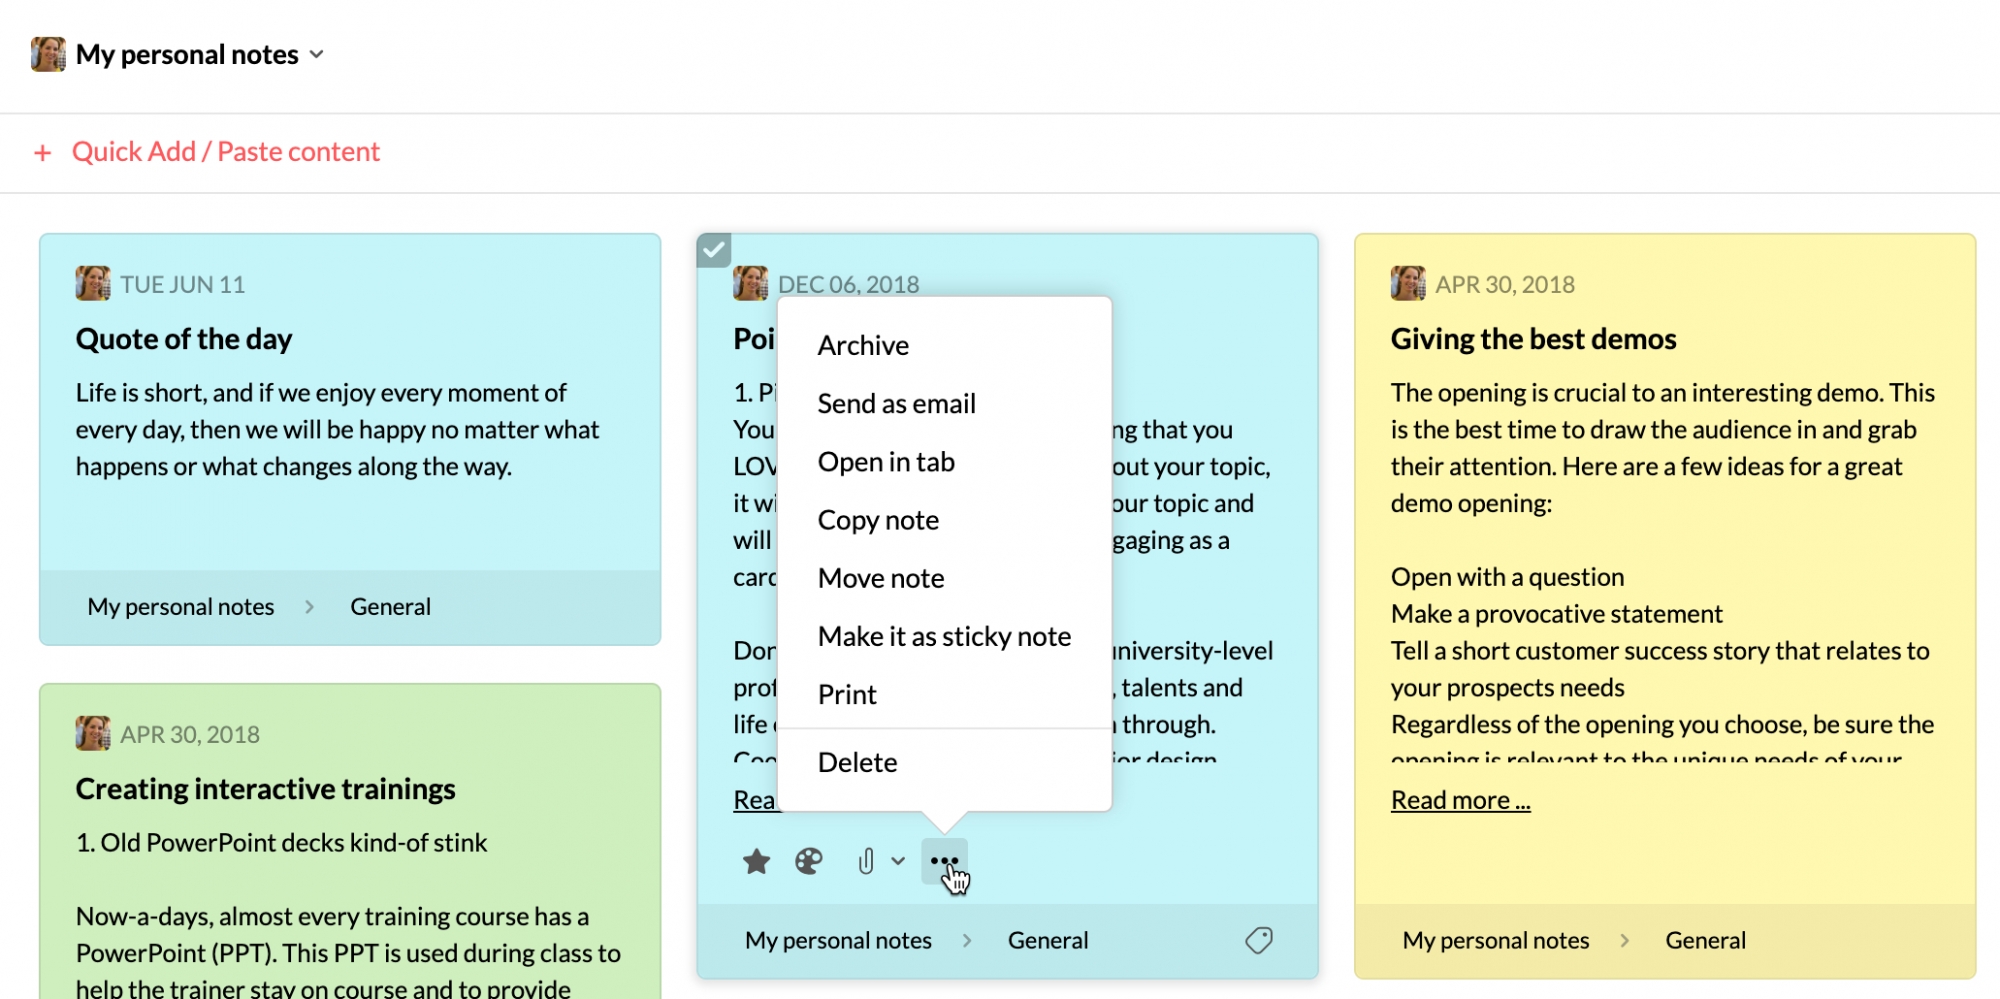Viewport: 2000px width, 999px height.
Task: Click Quick Add / Paste content
Action: (226, 152)
